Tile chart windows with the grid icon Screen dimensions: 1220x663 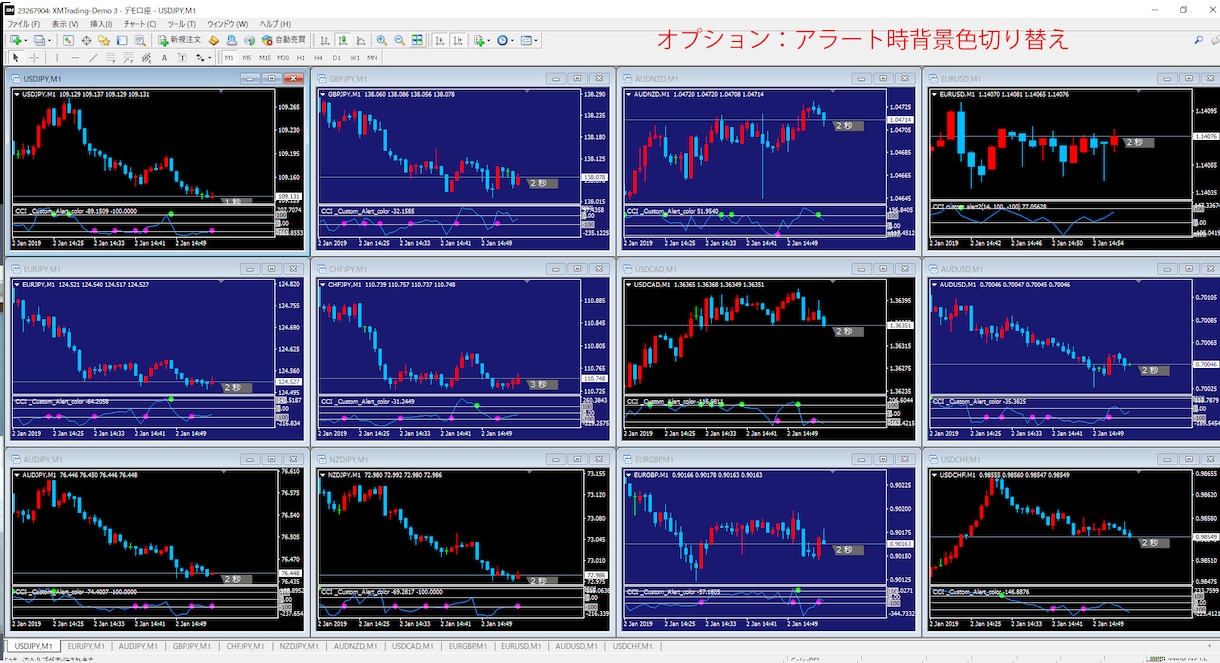tap(416, 40)
